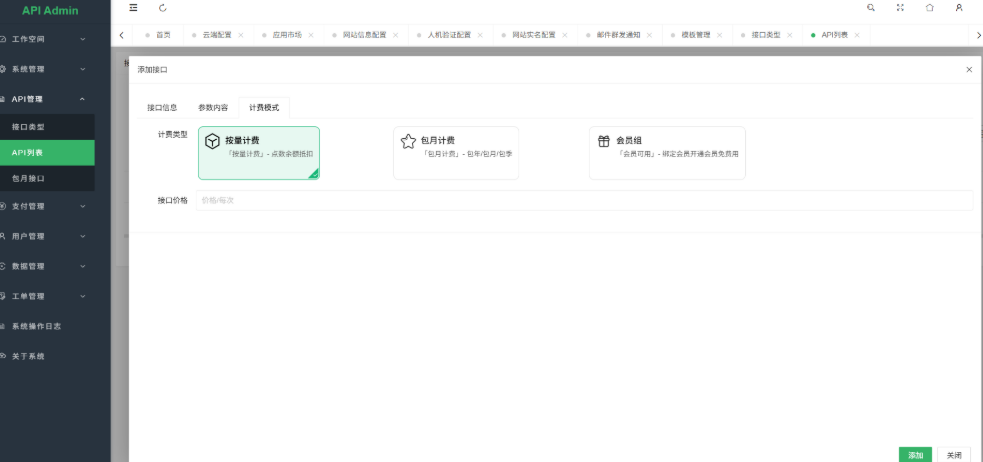Image resolution: width=983 pixels, height=462 pixels.
Task: Select 按量计费 billing type card
Action: pyautogui.click(x=259, y=153)
